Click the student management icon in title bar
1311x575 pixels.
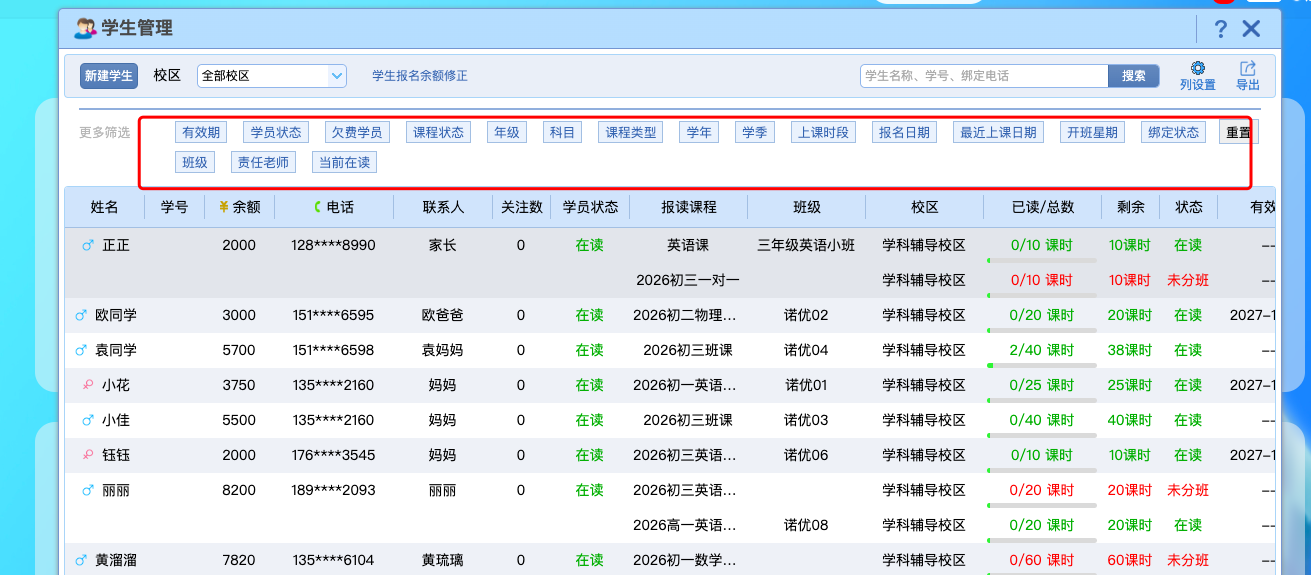(85, 28)
